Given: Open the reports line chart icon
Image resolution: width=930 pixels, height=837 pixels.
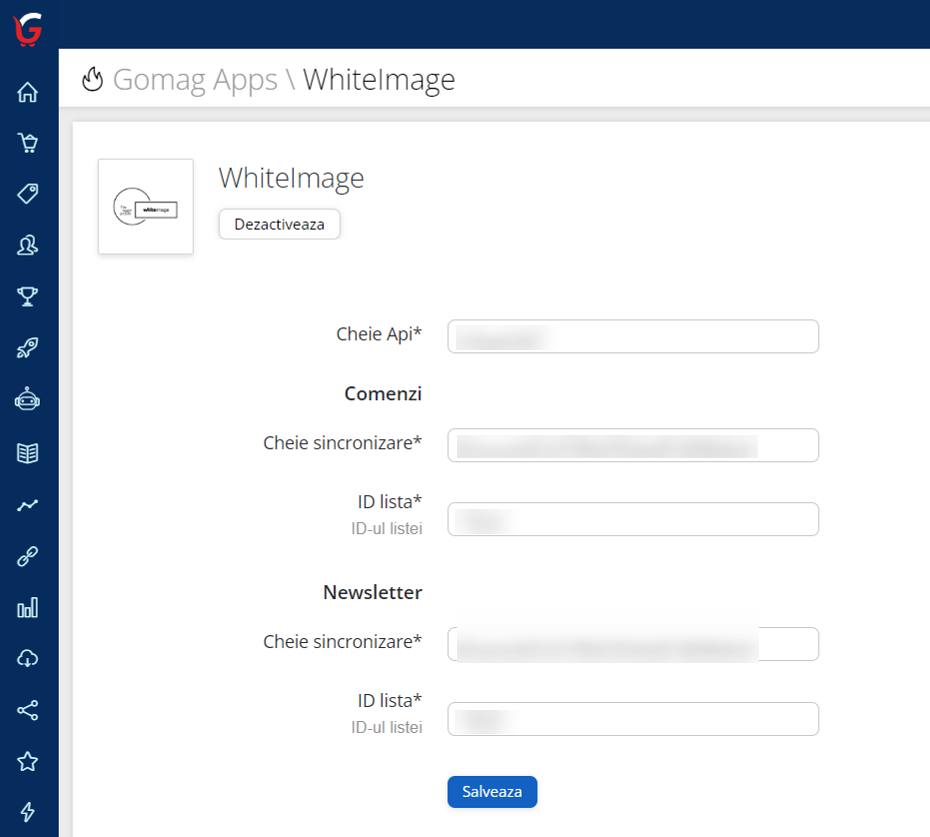Looking at the screenshot, I should click(x=27, y=504).
